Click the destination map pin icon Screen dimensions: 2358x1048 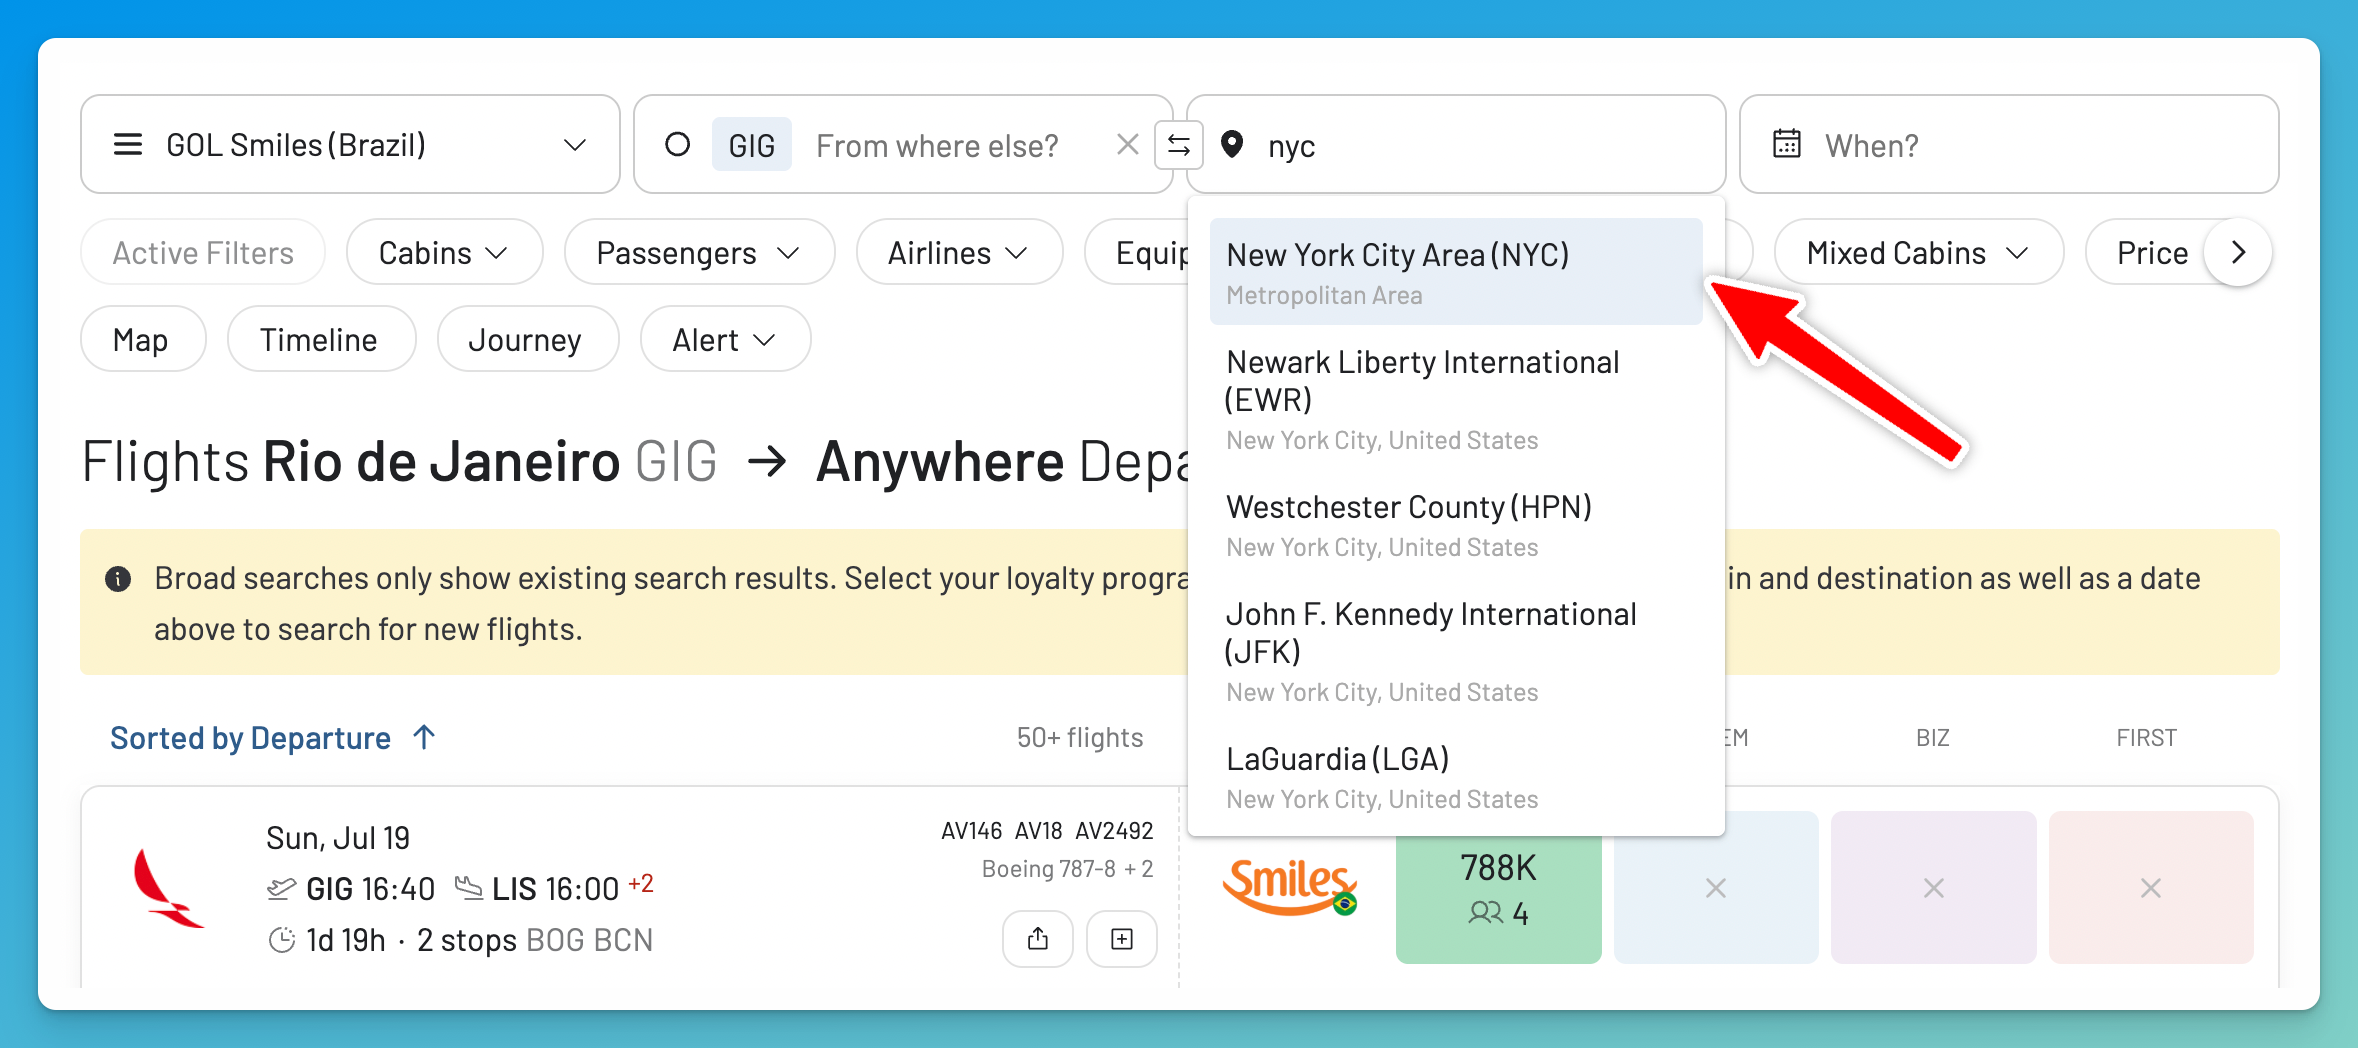(x=1232, y=145)
